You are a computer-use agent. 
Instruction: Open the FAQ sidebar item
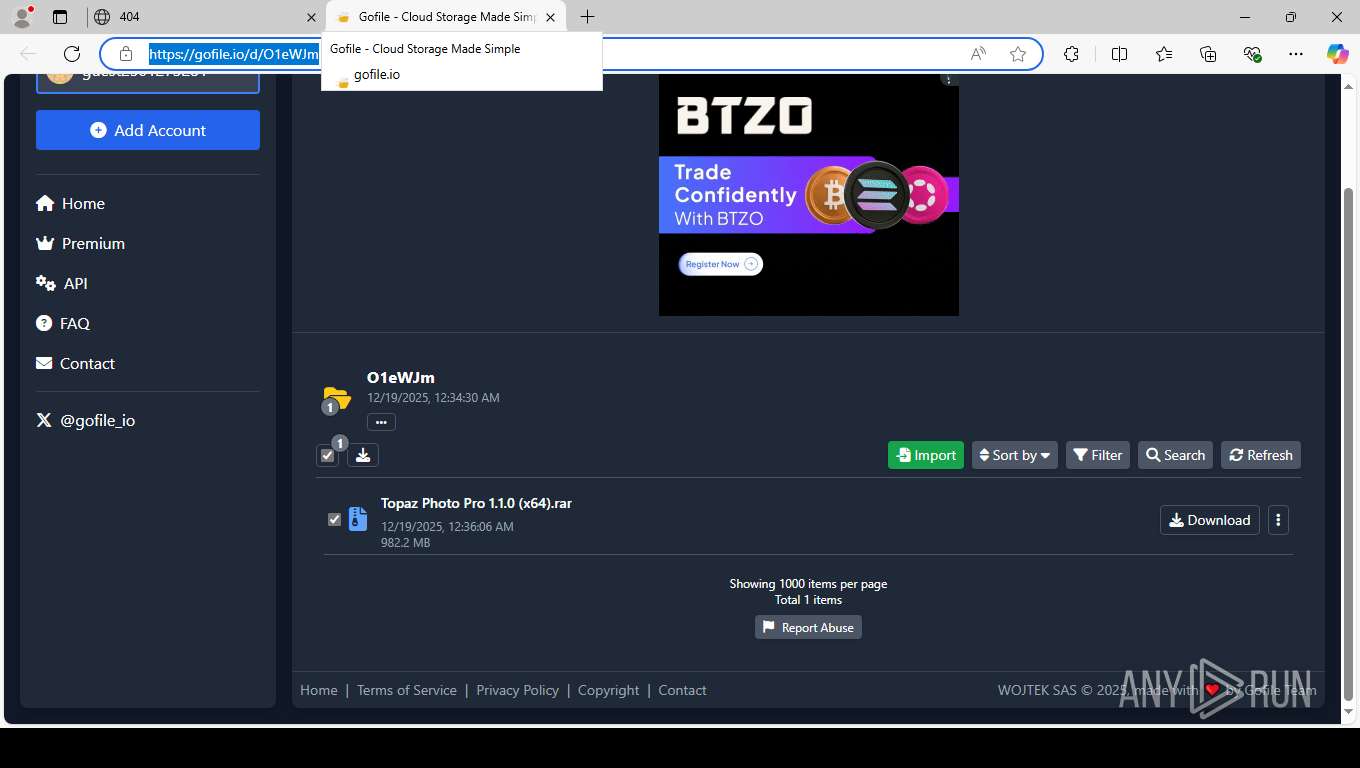click(63, 323)
